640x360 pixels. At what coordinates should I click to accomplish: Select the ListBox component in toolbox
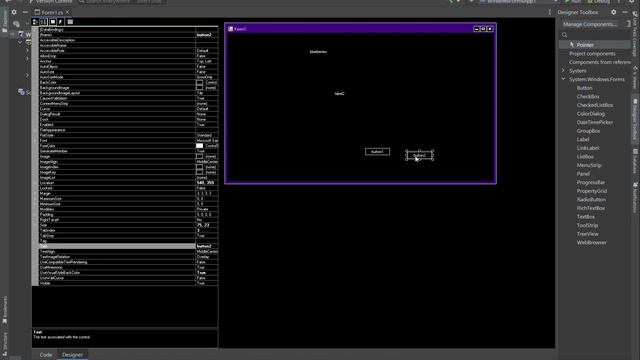pyautogui.click(x=584, y=157)
